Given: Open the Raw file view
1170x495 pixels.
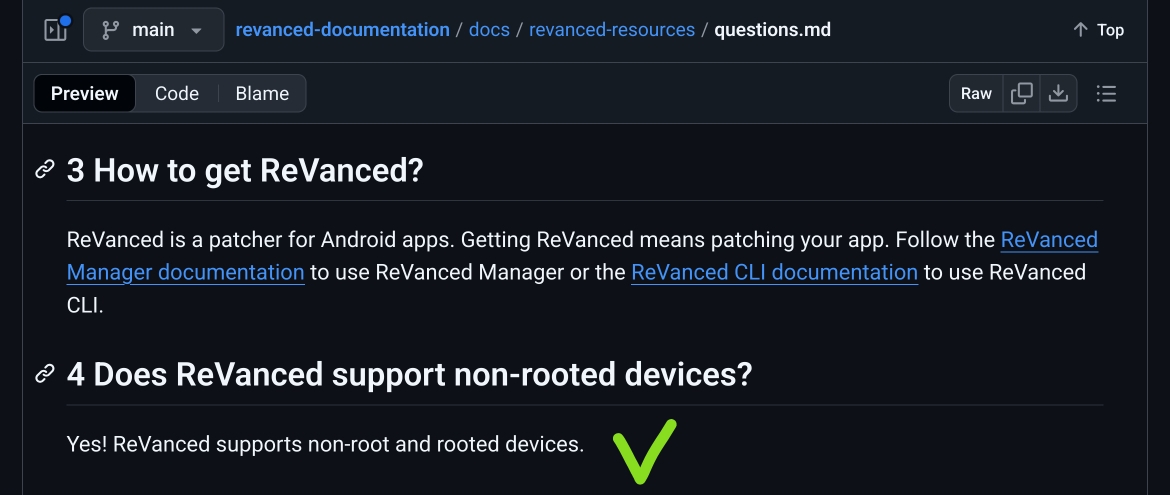Looking at the screenshot, I should pos(976,94).
